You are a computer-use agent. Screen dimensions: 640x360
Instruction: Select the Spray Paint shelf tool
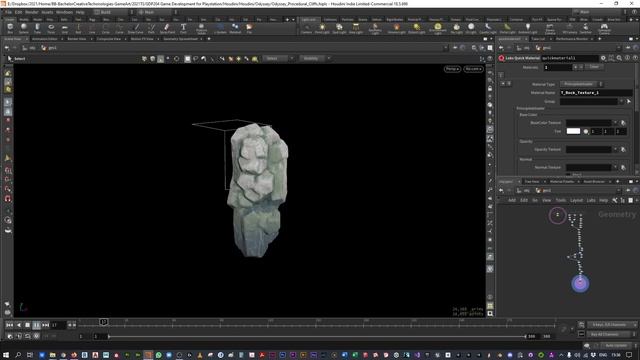[x=167, y=28]
